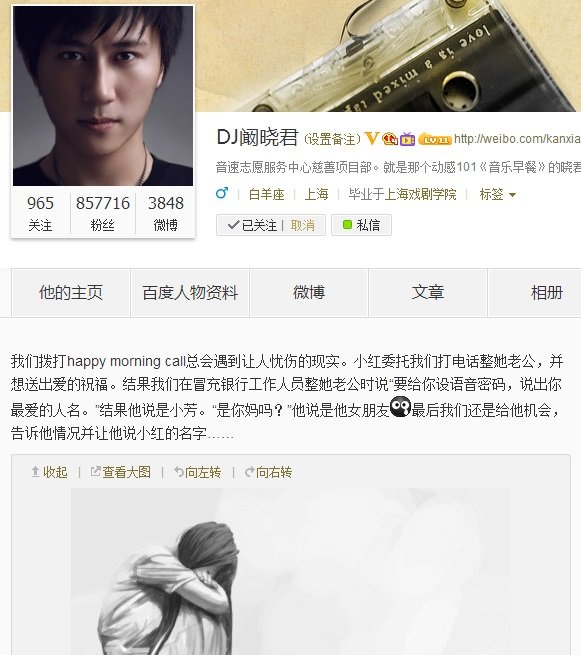Open the 文章 articles tab
The width and height of the screenshot is (581, 655).
(428, 292)
